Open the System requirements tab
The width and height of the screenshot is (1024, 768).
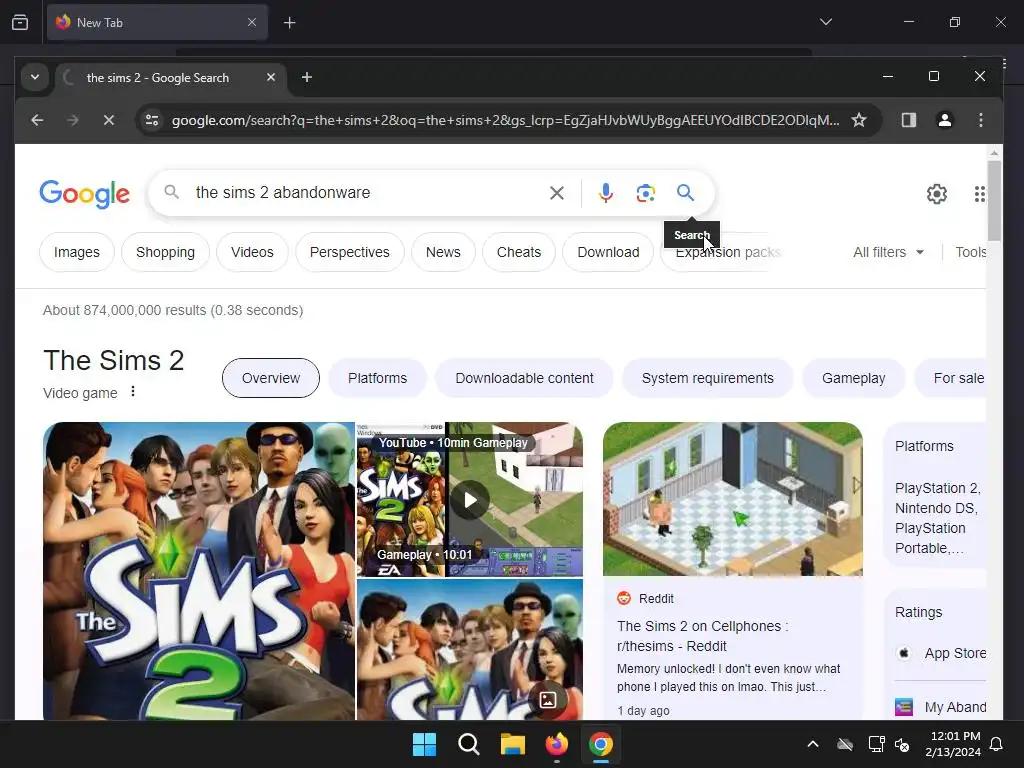coord(708,378)
